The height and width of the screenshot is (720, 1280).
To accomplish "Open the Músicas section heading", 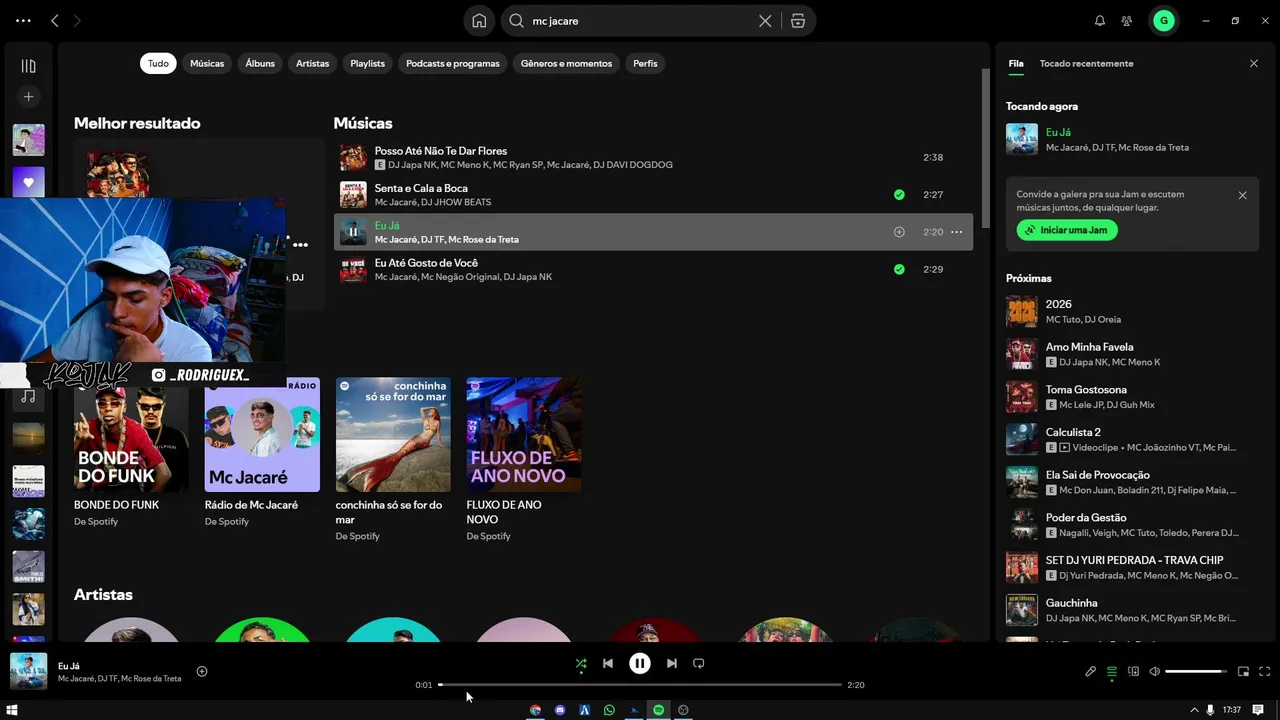I will (x=363, y=123).
